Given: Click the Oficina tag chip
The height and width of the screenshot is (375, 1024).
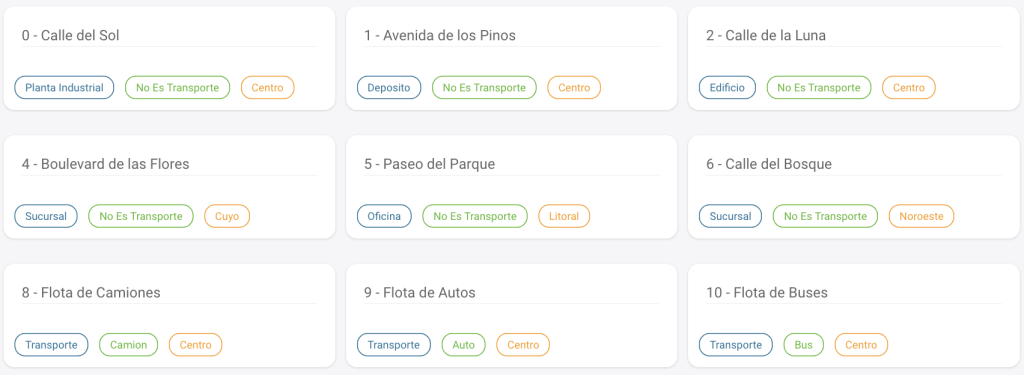Looking at the screenshot, I should (384, 216).
